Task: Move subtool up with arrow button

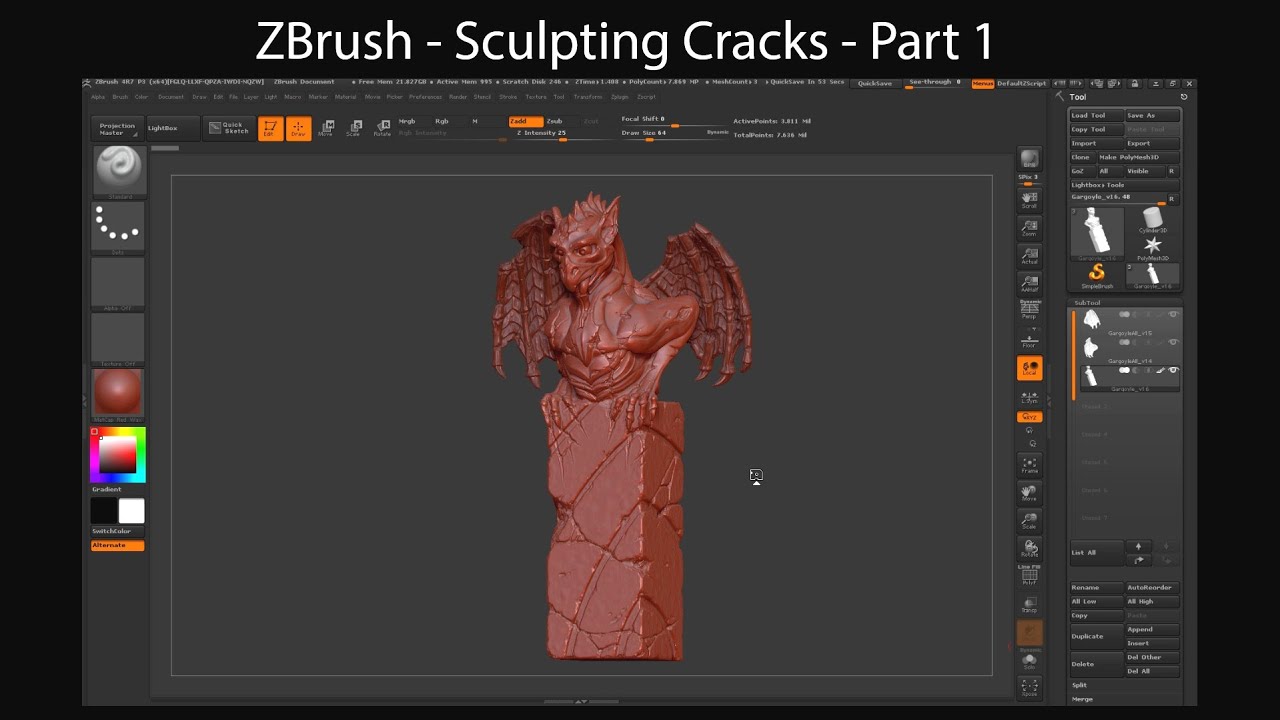Action: pyautogui.click(x=1138, y=546)
